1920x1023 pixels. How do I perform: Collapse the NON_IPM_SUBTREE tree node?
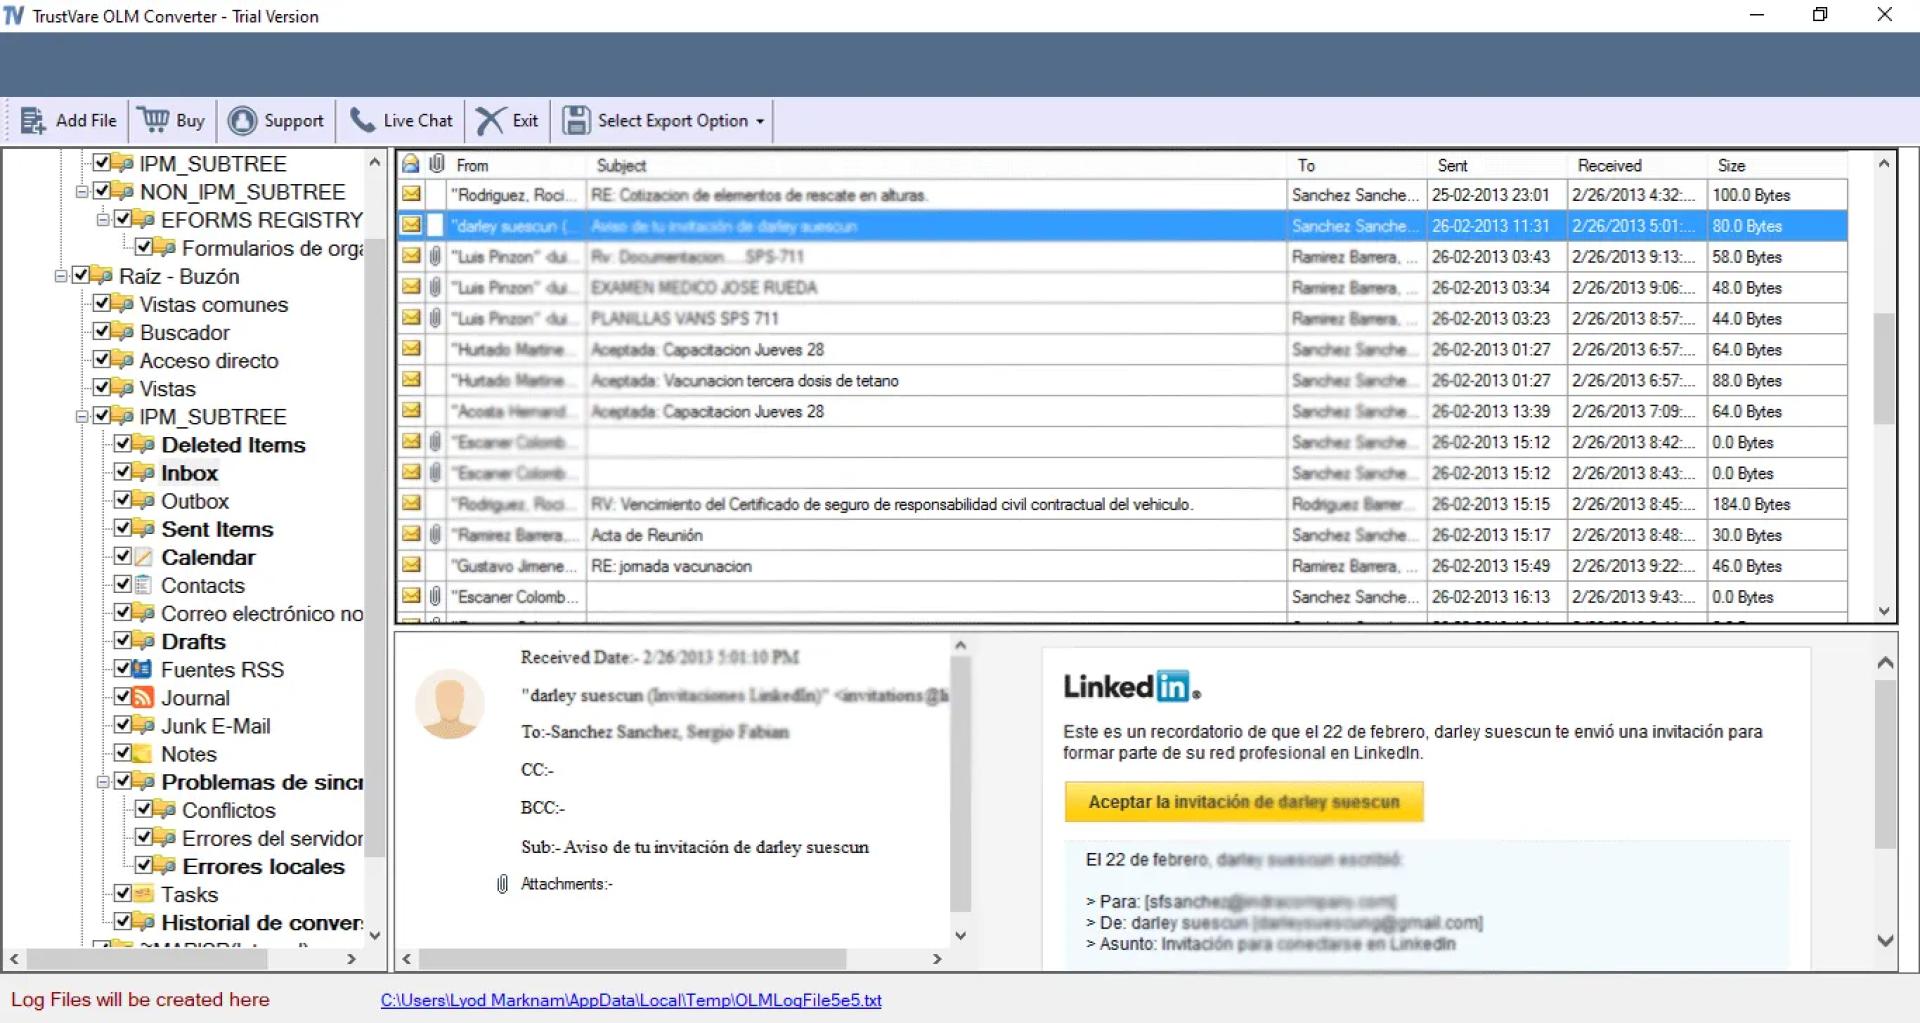click(x=84, y=192)
